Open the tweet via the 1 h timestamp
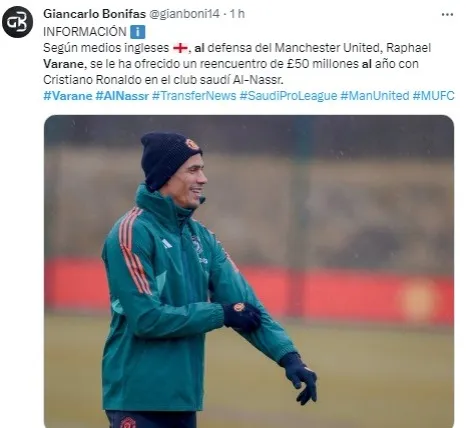This screenshot has width=466, height=428. [x=237, y=14]
